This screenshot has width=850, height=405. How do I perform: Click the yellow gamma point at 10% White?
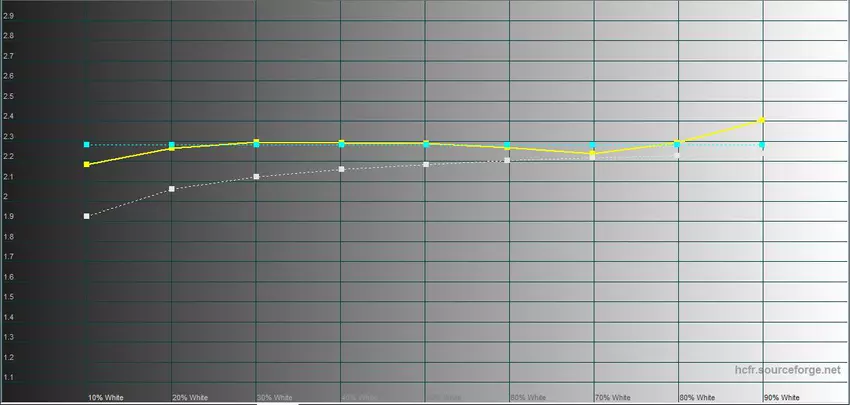[87, 164]
